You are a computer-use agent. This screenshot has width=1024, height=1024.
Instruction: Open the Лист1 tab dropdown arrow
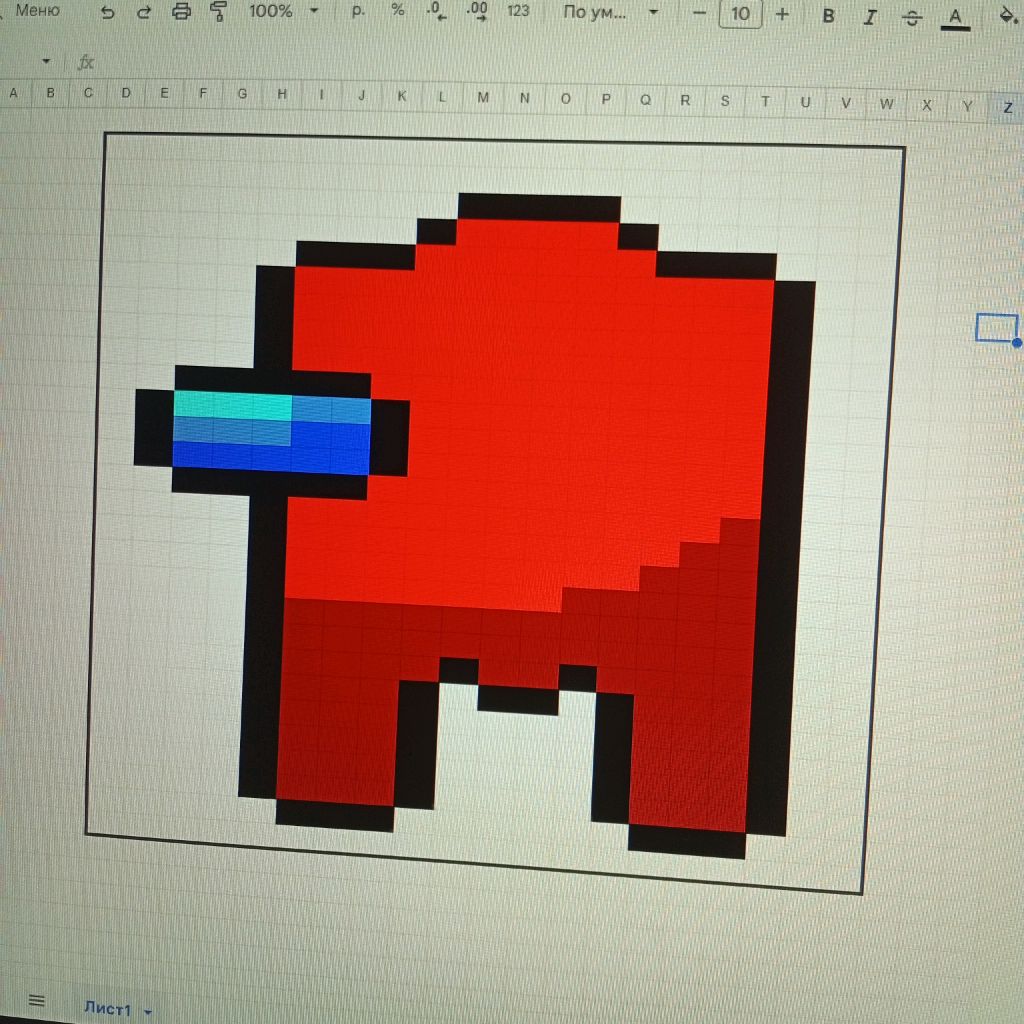(148, 1012)
